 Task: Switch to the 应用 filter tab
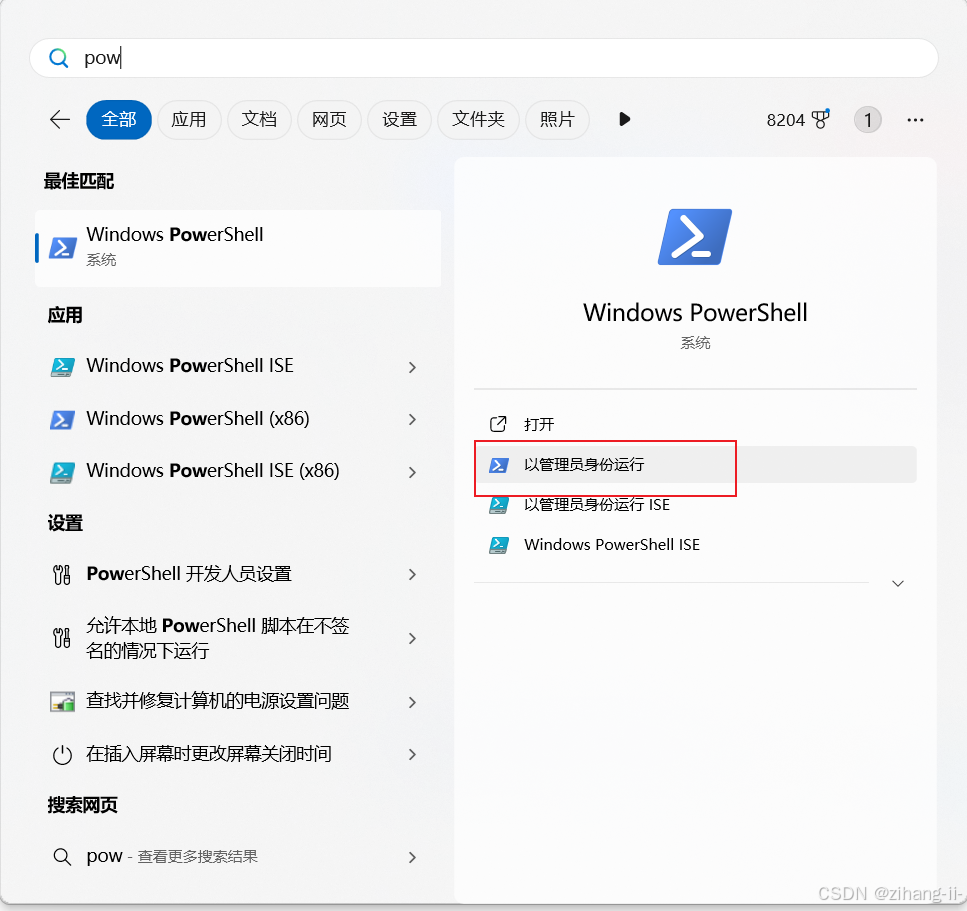[x=189, y=119]
